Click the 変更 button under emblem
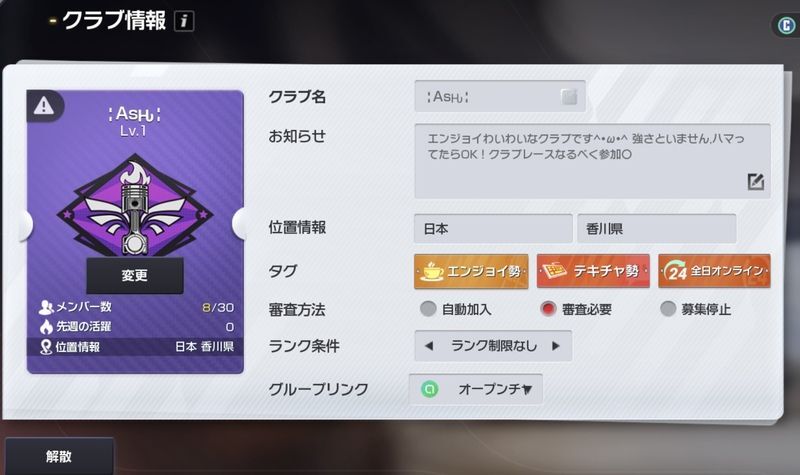The width and height of the screenshot is (800, 475). click(x=135, y=276)
